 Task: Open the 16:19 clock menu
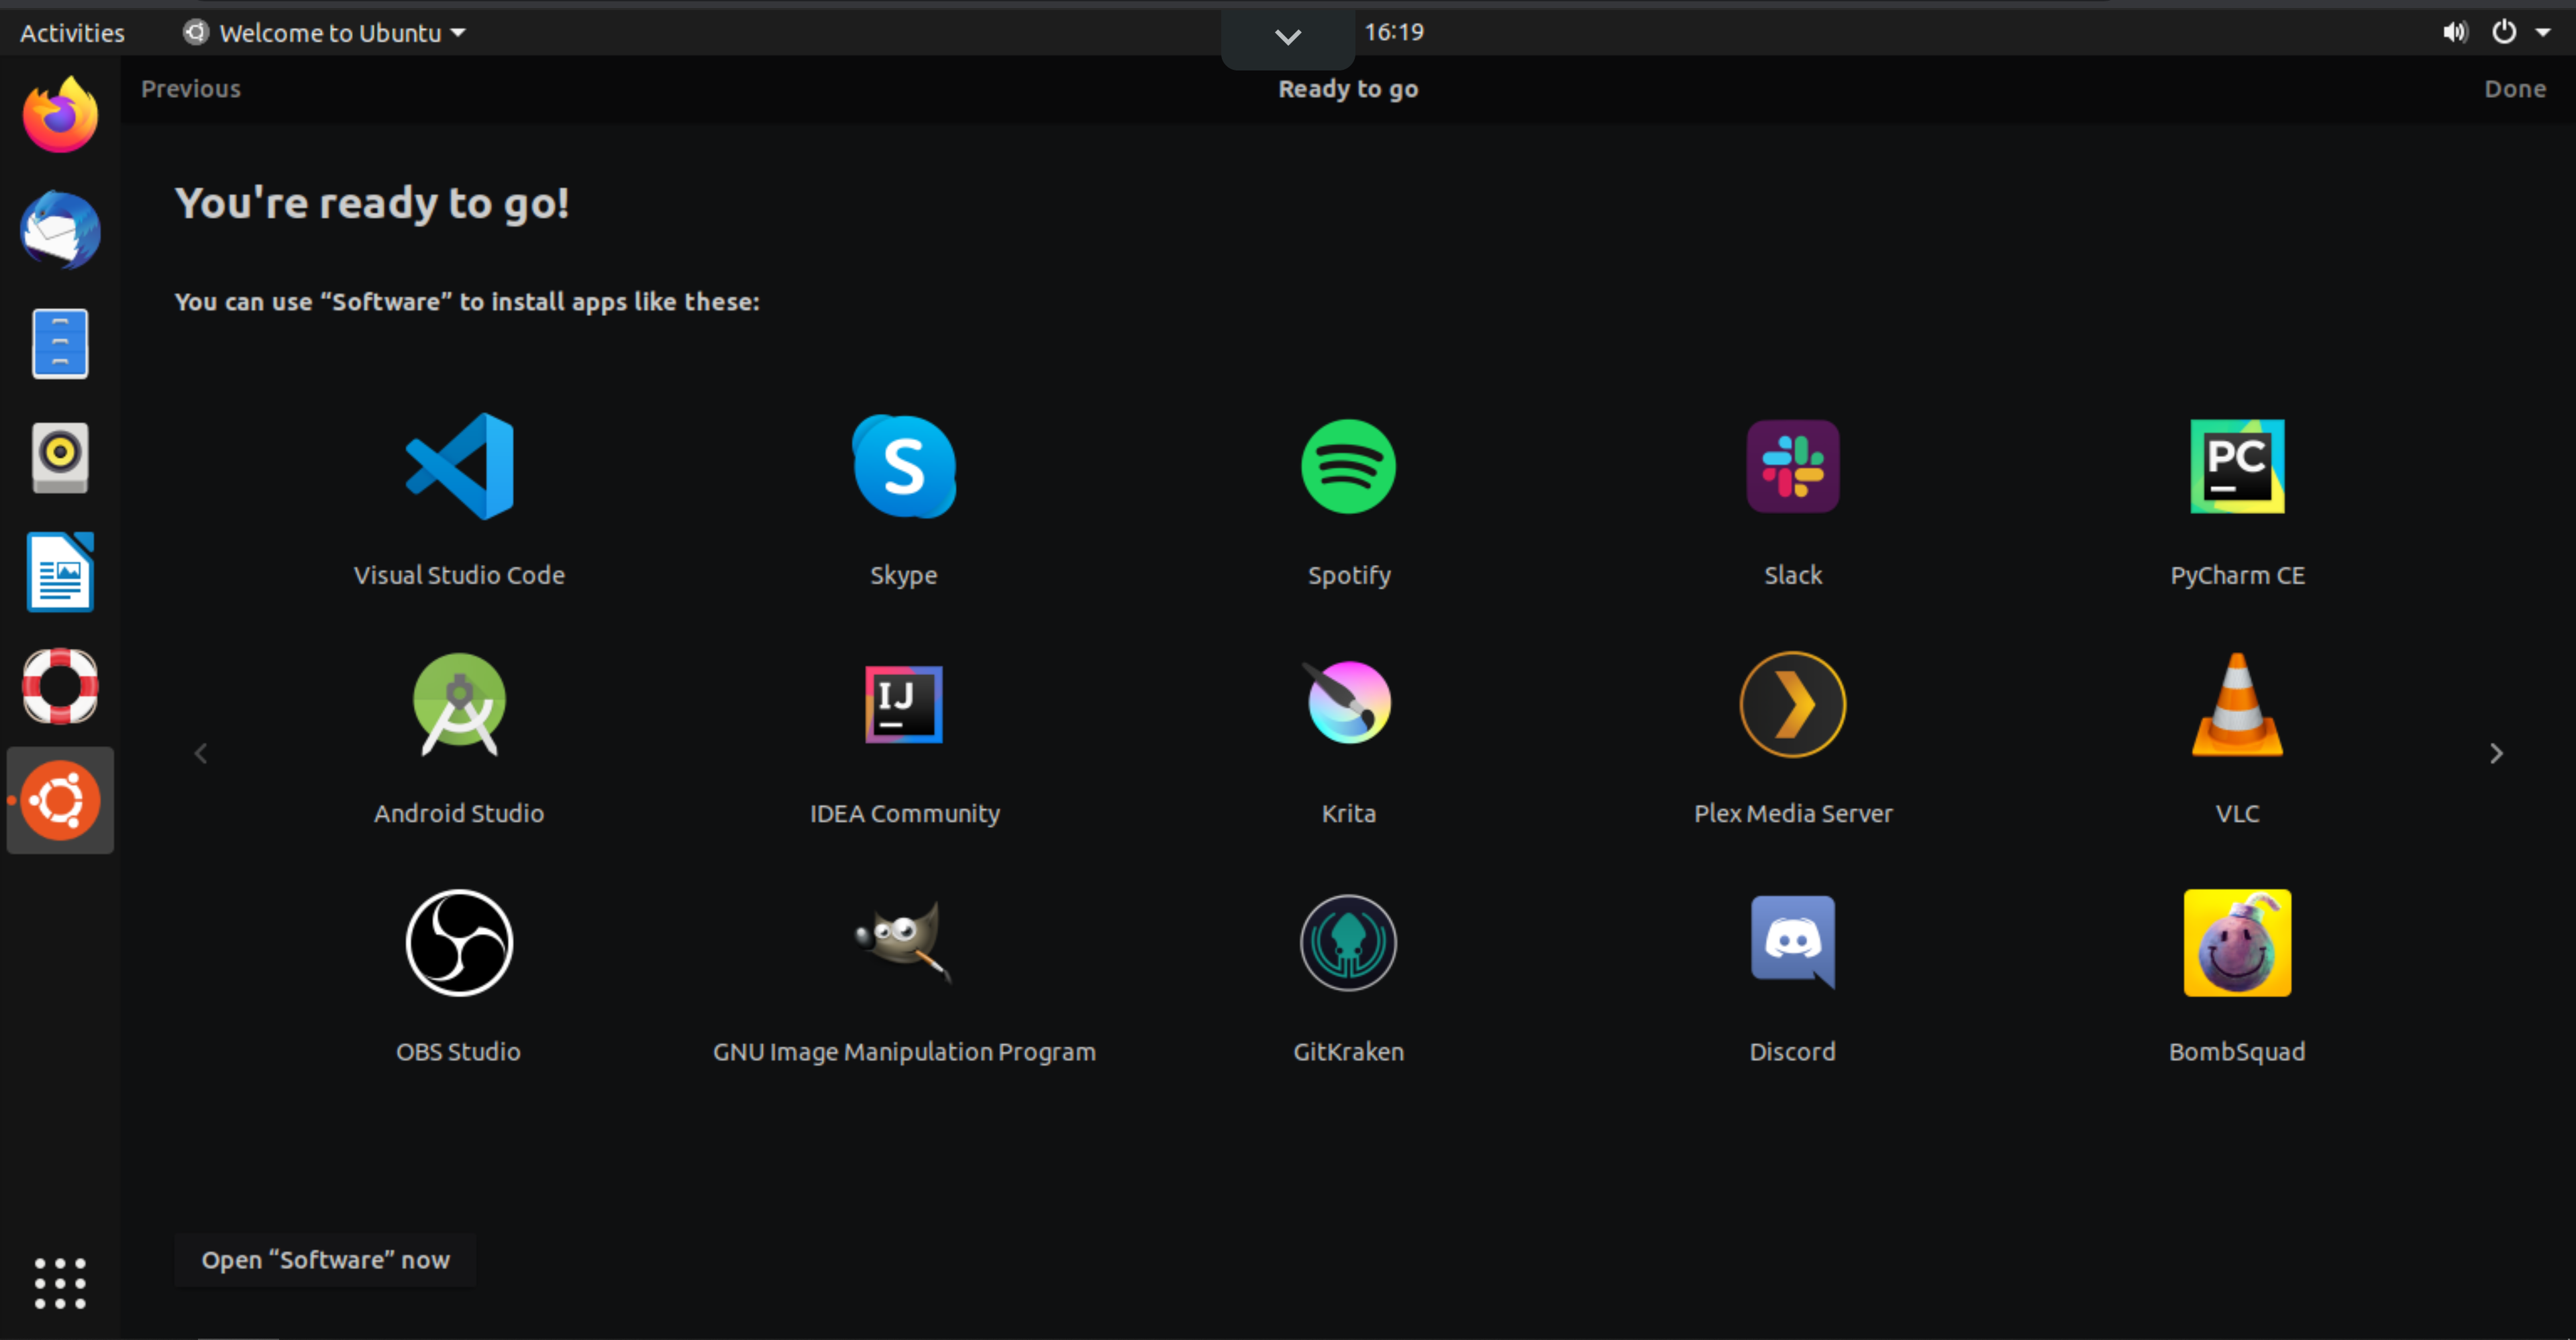tap(1394, 32)
